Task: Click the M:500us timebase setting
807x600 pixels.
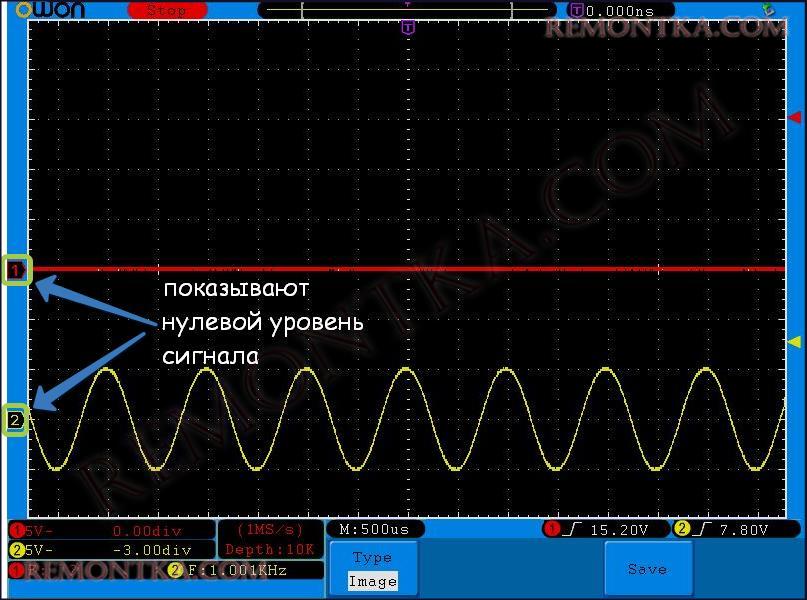Action: 375,529
